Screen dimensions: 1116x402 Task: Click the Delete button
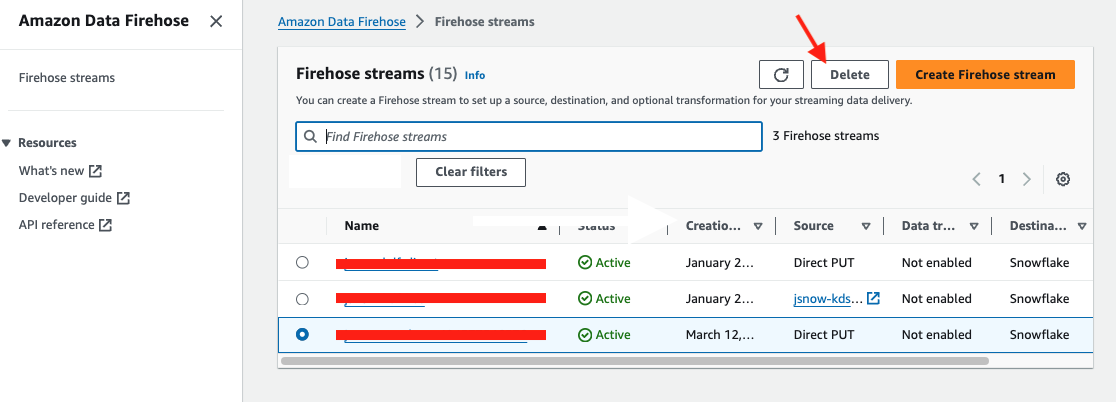pyautogui.click(x=849, y=75)
